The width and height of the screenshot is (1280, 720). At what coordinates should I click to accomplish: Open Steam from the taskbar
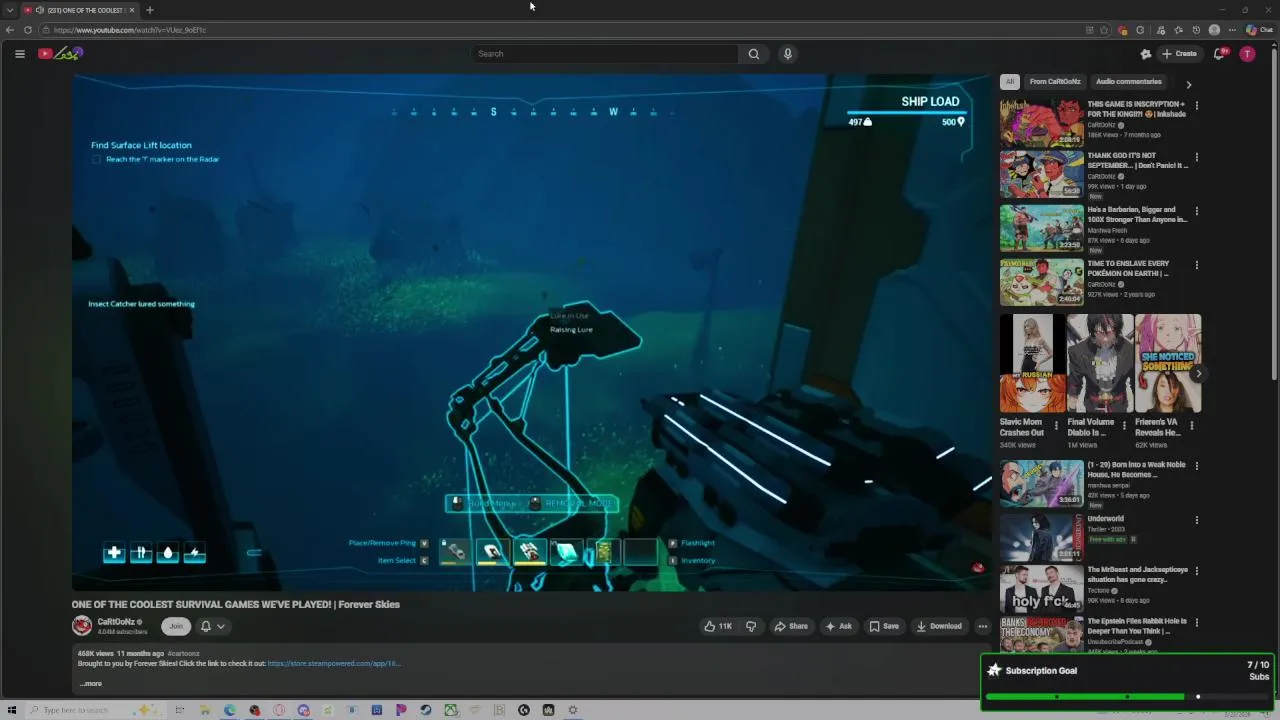pos(426,710)
